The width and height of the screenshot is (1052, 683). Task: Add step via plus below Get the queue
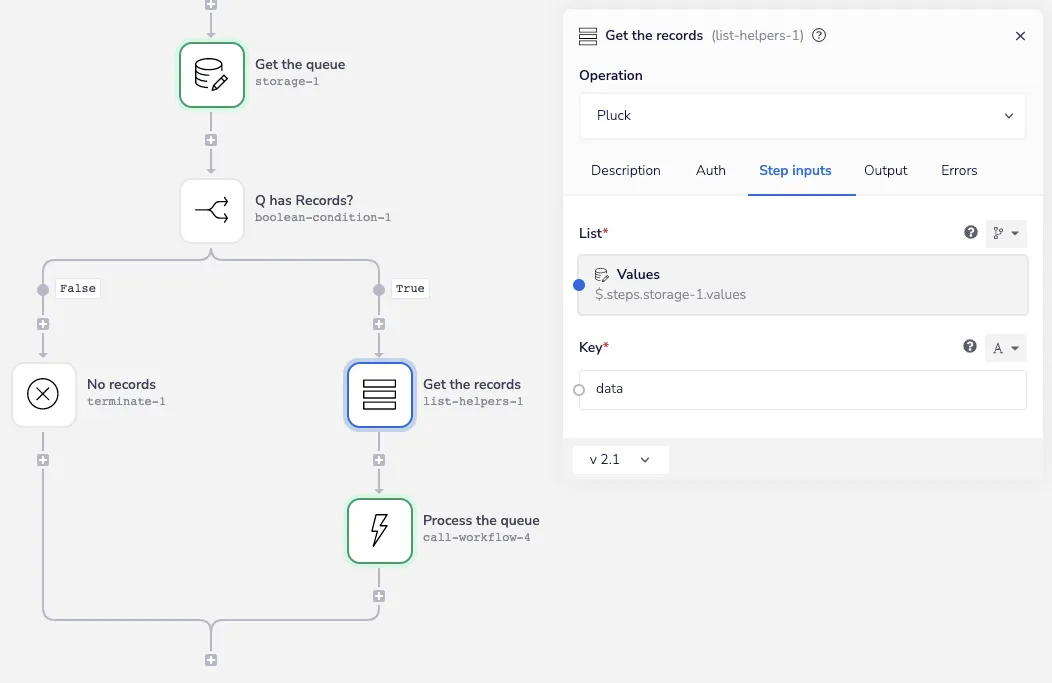point(211,140)
